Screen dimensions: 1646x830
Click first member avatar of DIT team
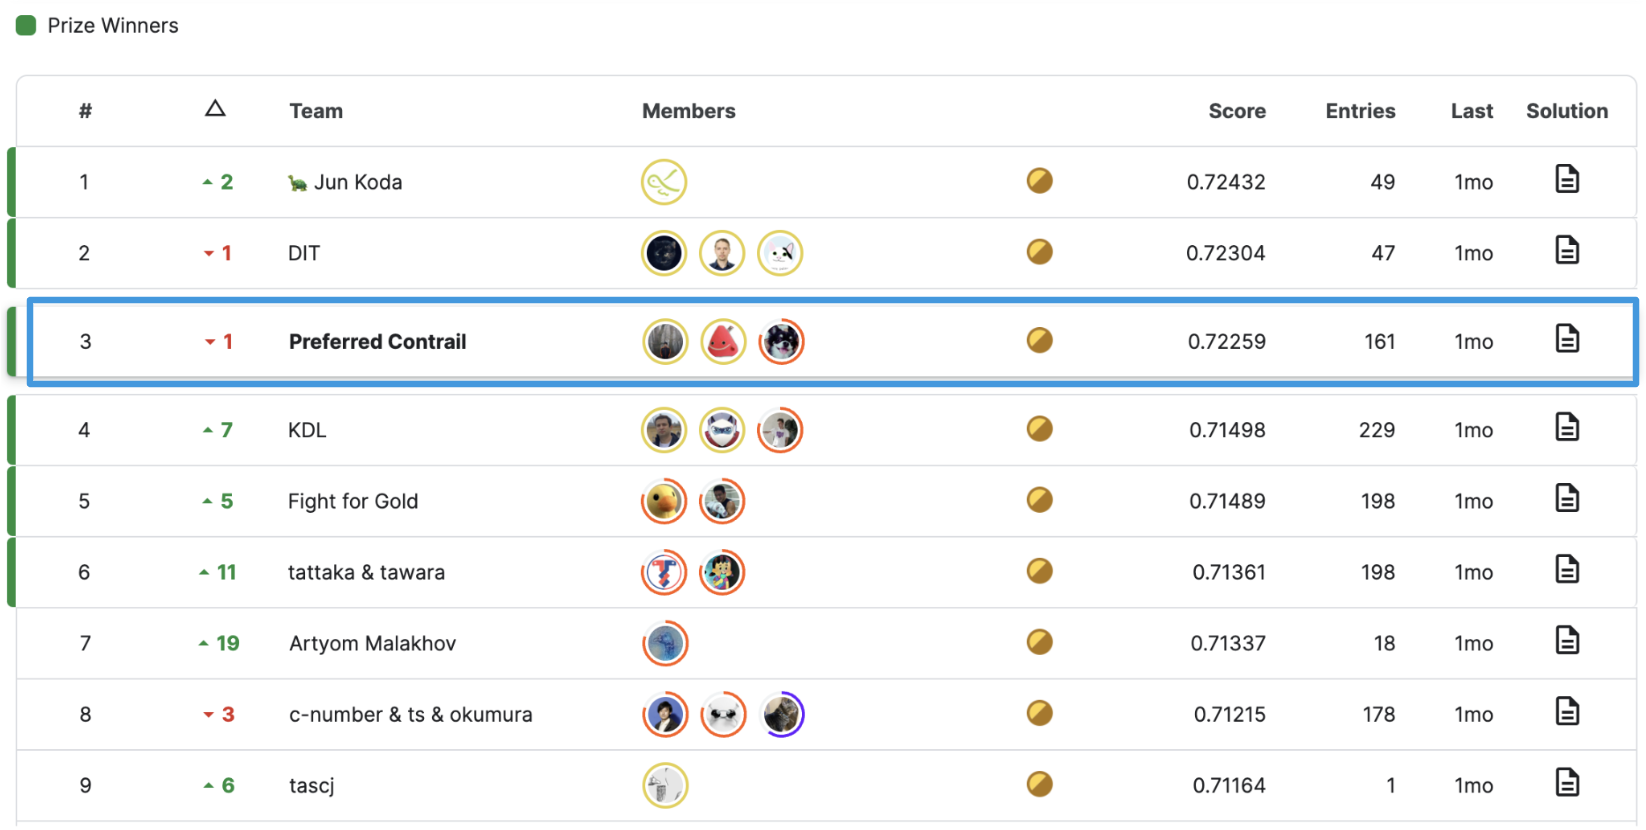664,253
